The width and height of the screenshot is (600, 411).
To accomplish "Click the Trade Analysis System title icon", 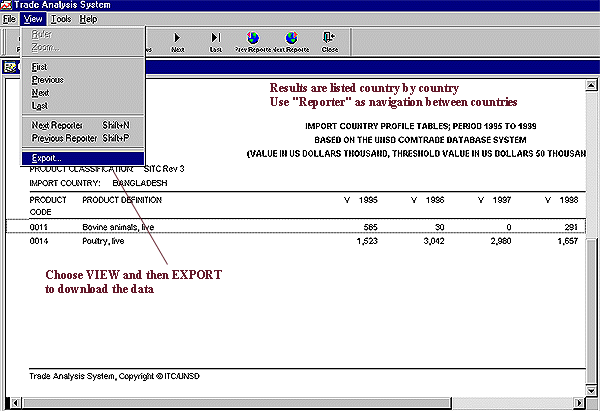I will coord(9,6).
